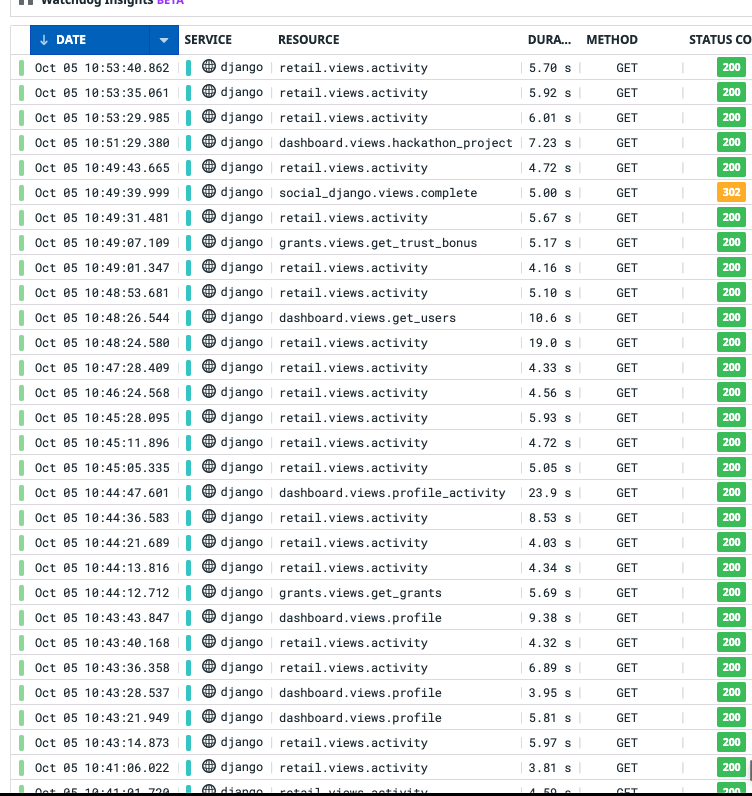Click the 6.89 s duration value
The width and height of the screenshot is (752, 796).
point(549,668)
